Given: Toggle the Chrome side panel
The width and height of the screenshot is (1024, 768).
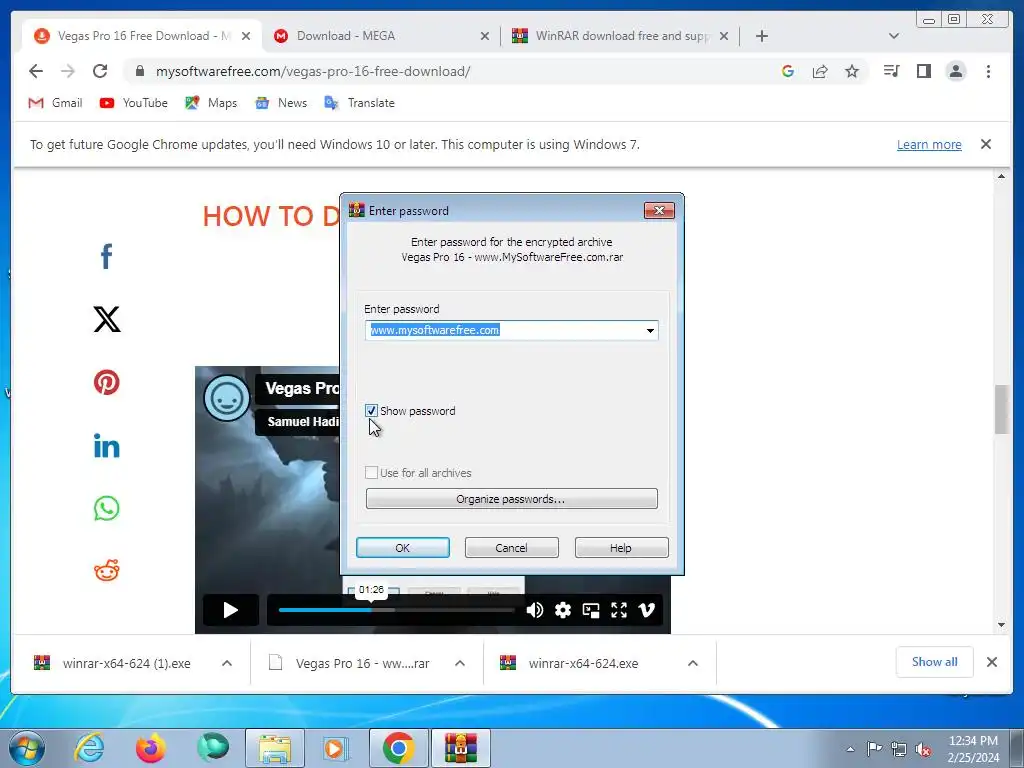Looking at the screenshot, I should (x=923, y=71).
